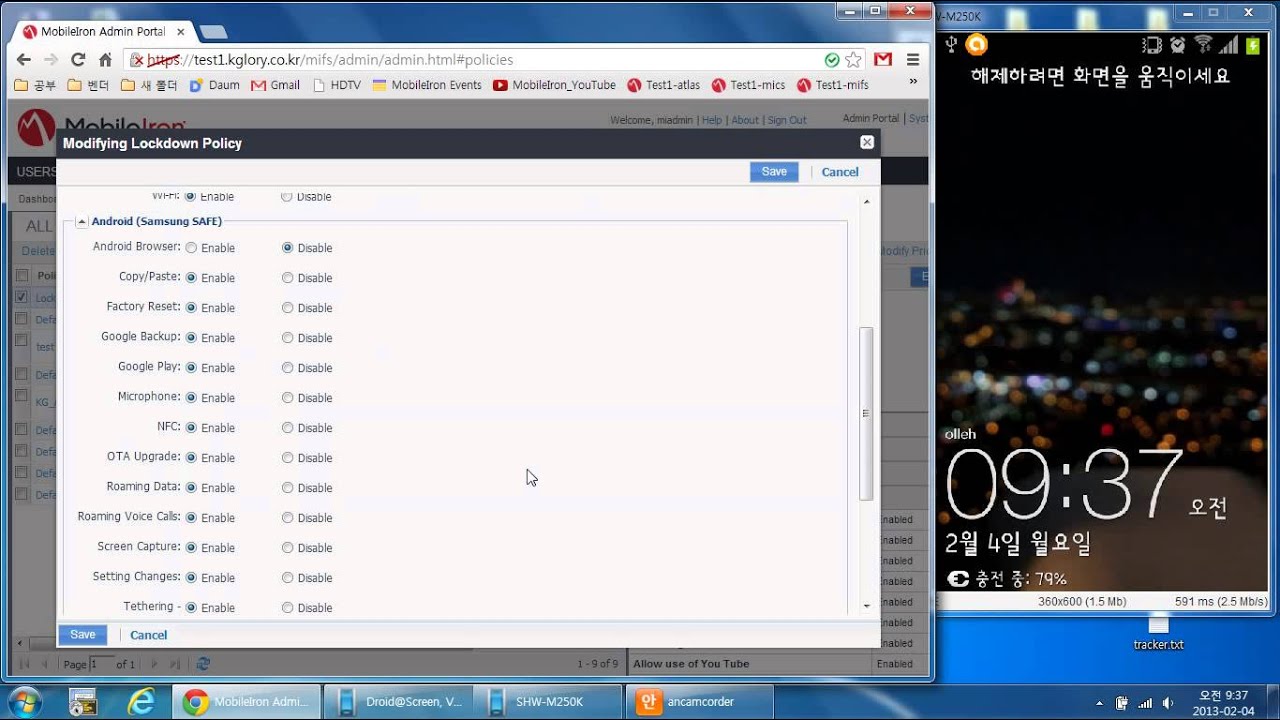
Task: Open new Chrome tab
Action: pos(213,32)
